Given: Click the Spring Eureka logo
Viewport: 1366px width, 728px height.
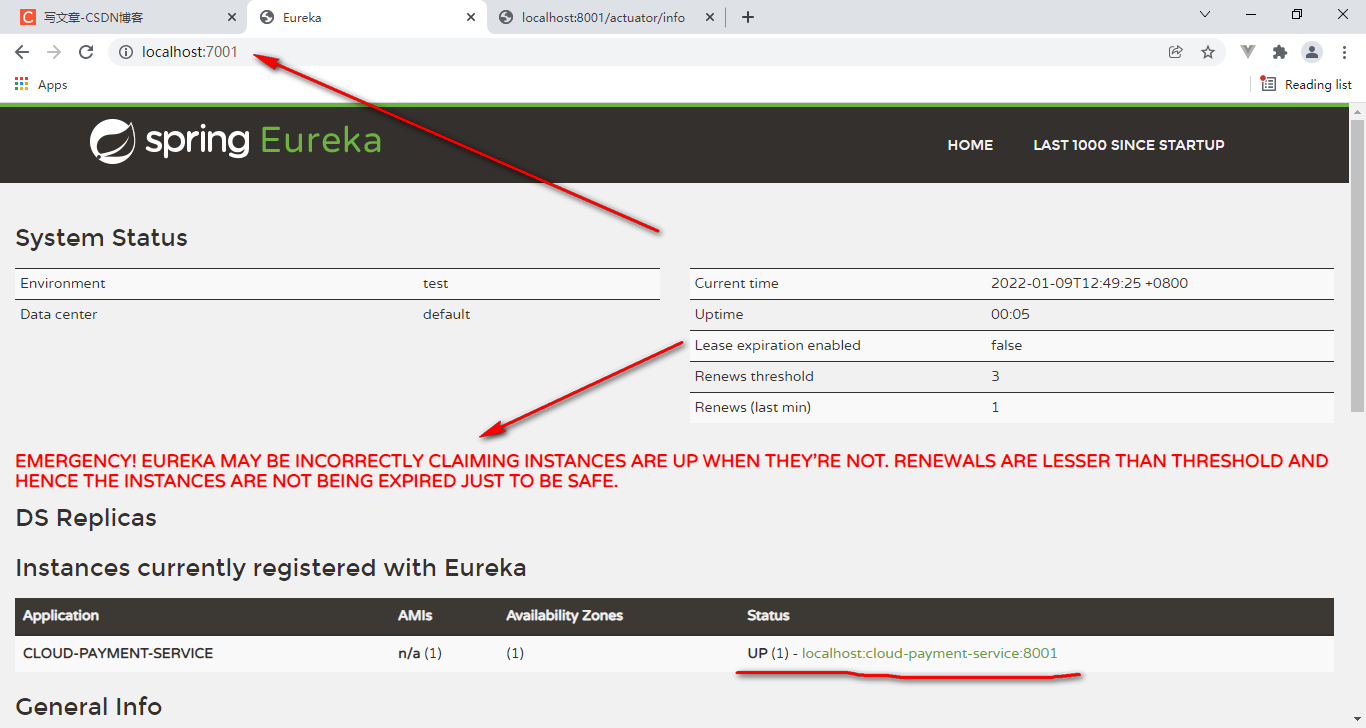Looking at the screenshot, I should (236, 141).
